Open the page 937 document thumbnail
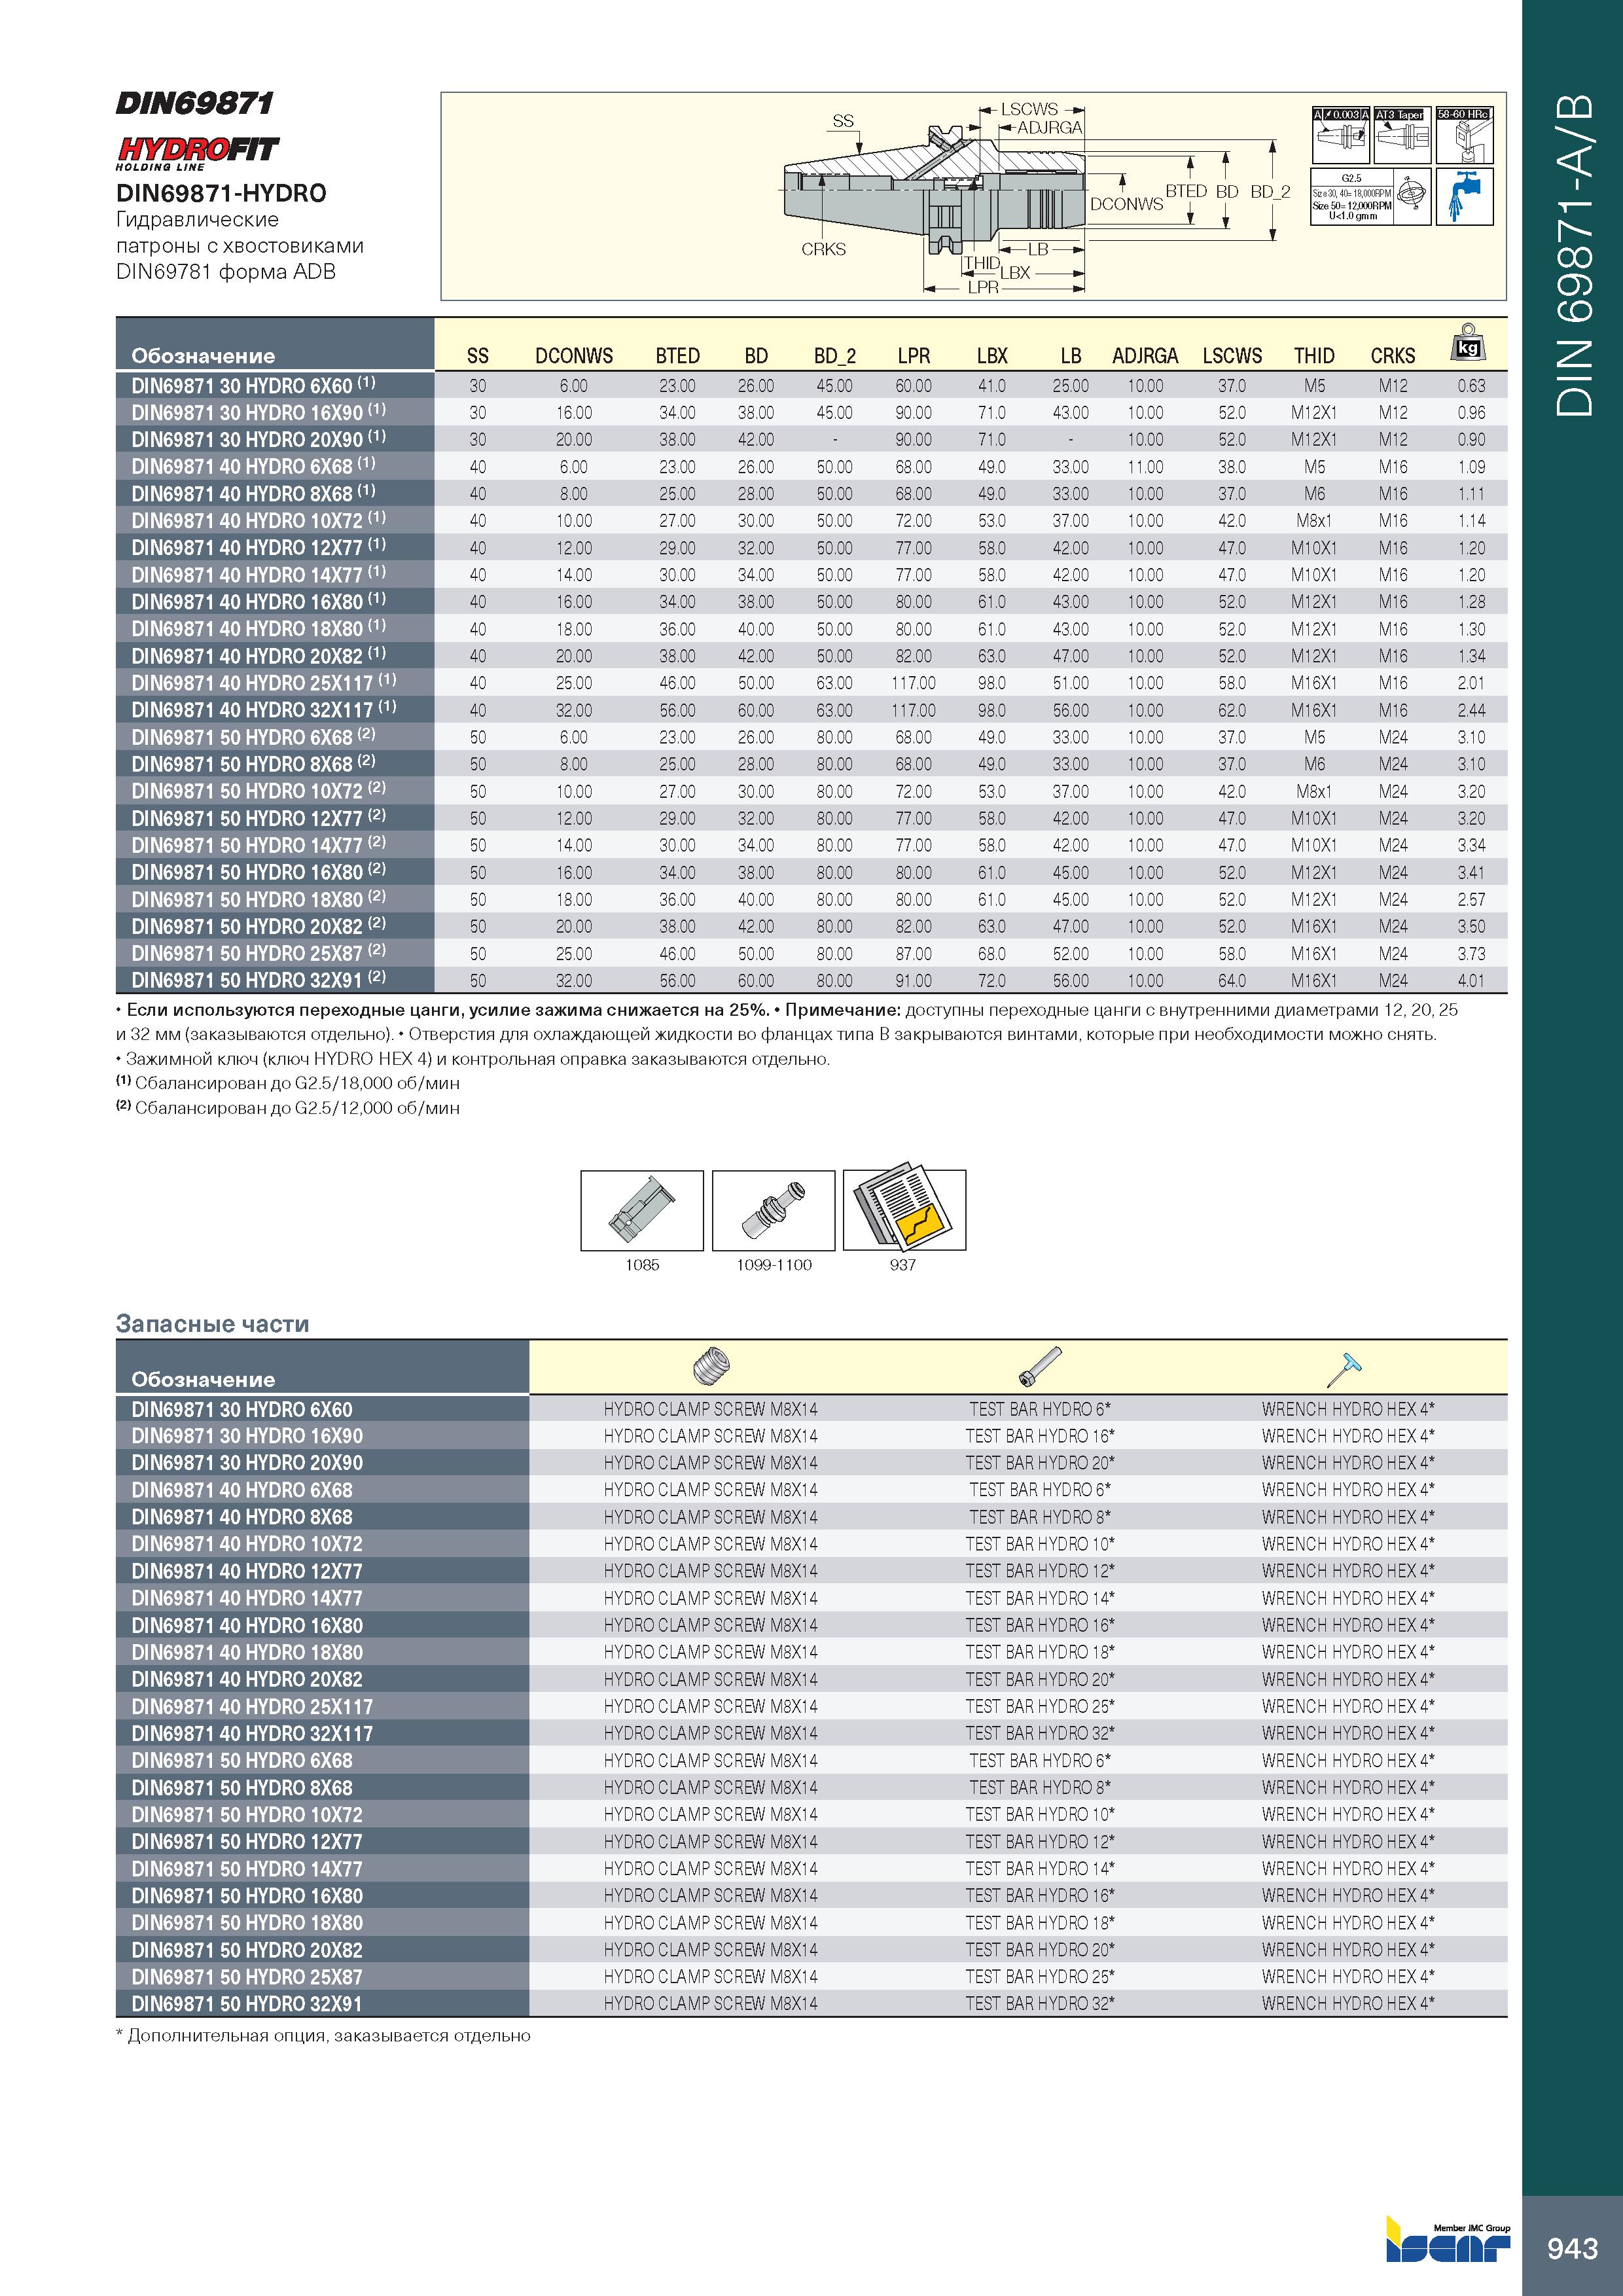1623x2296 pixels. click(x=904, y=1208)
